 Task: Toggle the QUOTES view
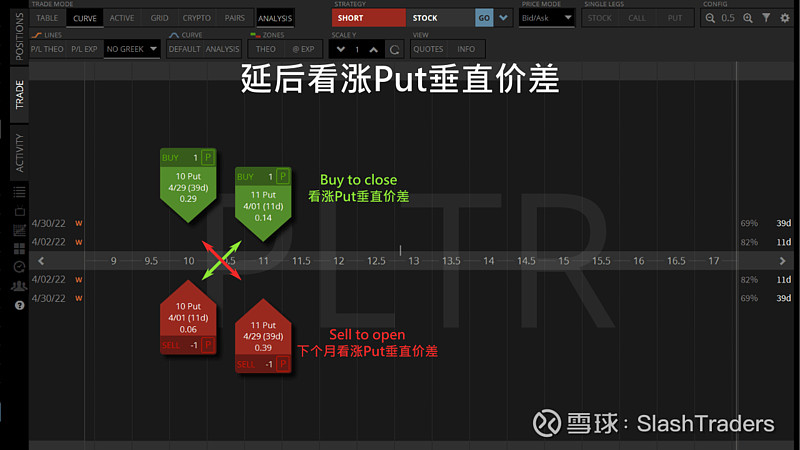(428, 49)
